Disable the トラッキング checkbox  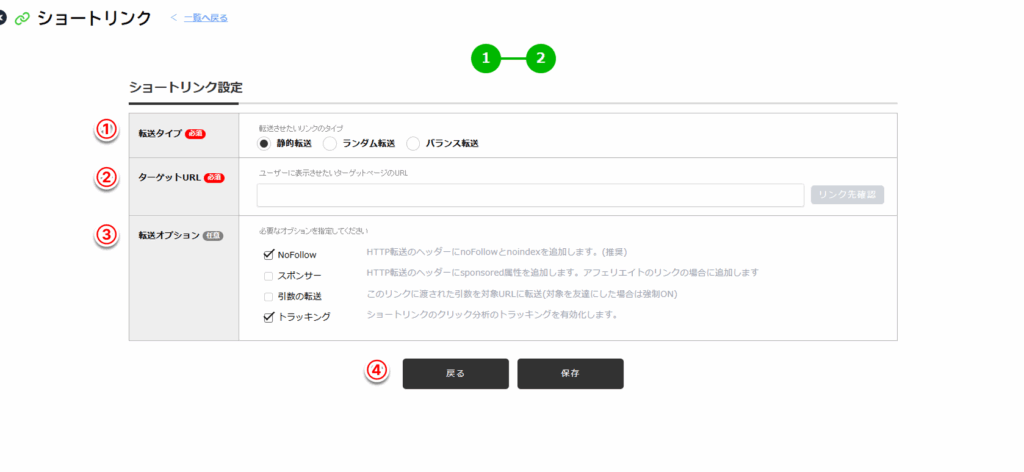click(x=268, y=317)
